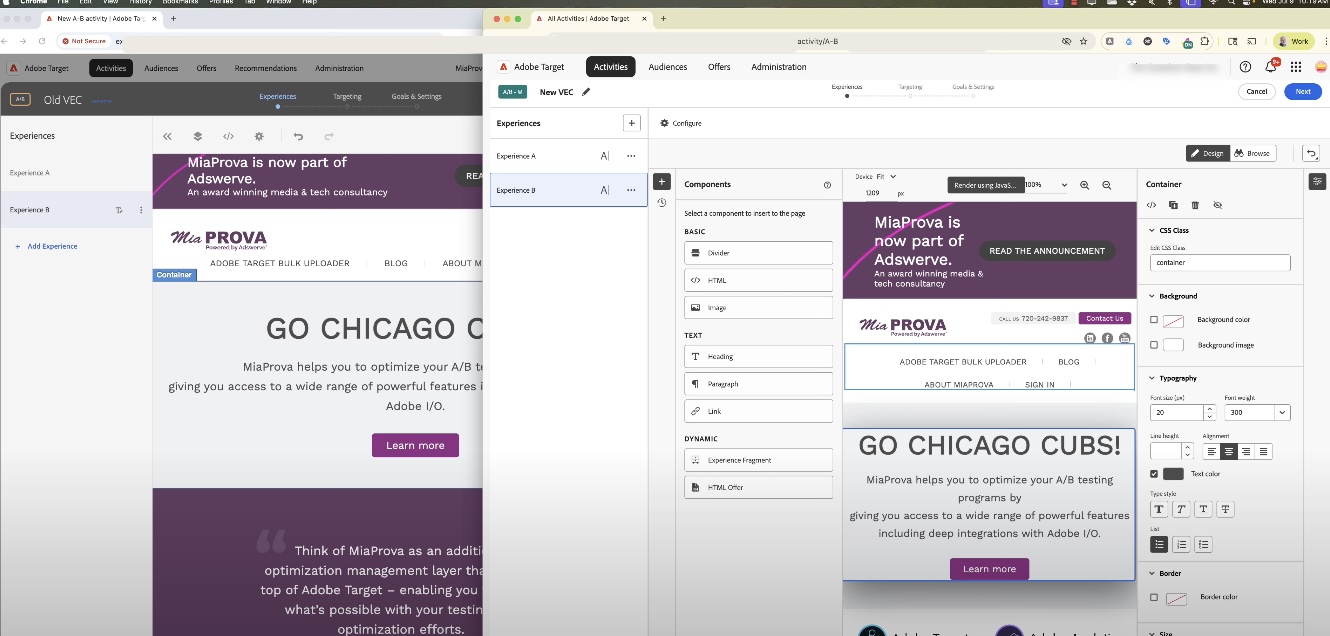Image resolution: width=1330 pixels, height=636 pixels.
Task: Collapse the Typography section
Action: 1152,378
